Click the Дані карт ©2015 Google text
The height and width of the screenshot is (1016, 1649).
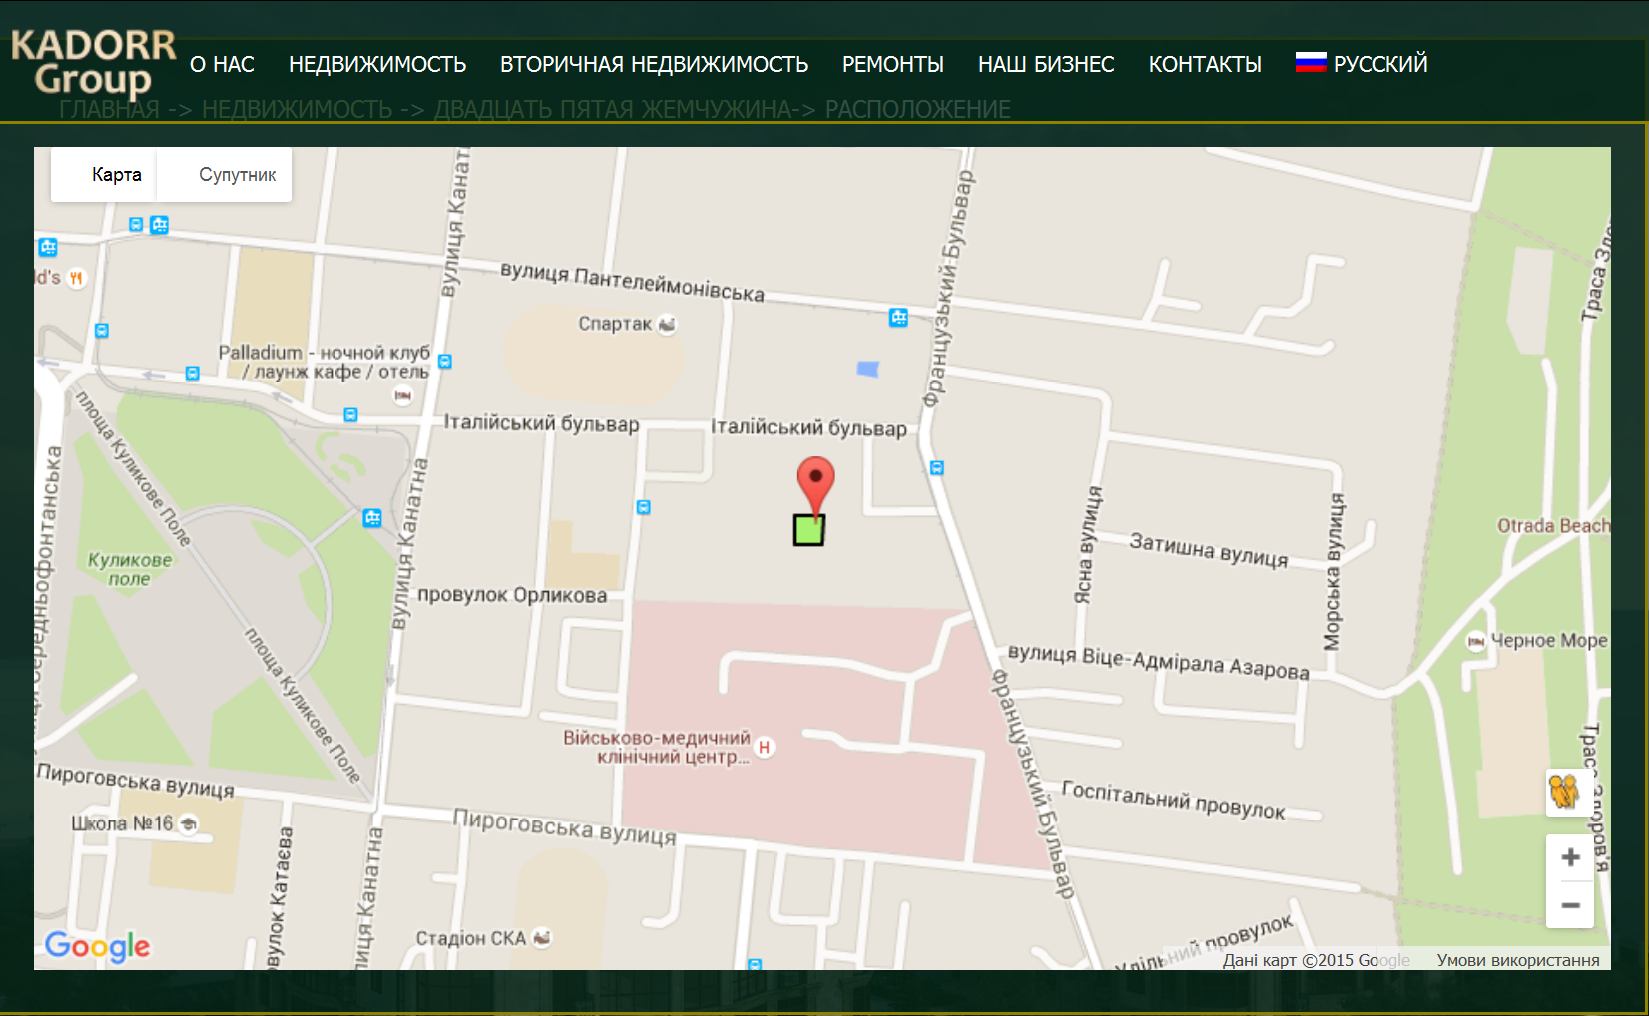(x=1316, y=960)
